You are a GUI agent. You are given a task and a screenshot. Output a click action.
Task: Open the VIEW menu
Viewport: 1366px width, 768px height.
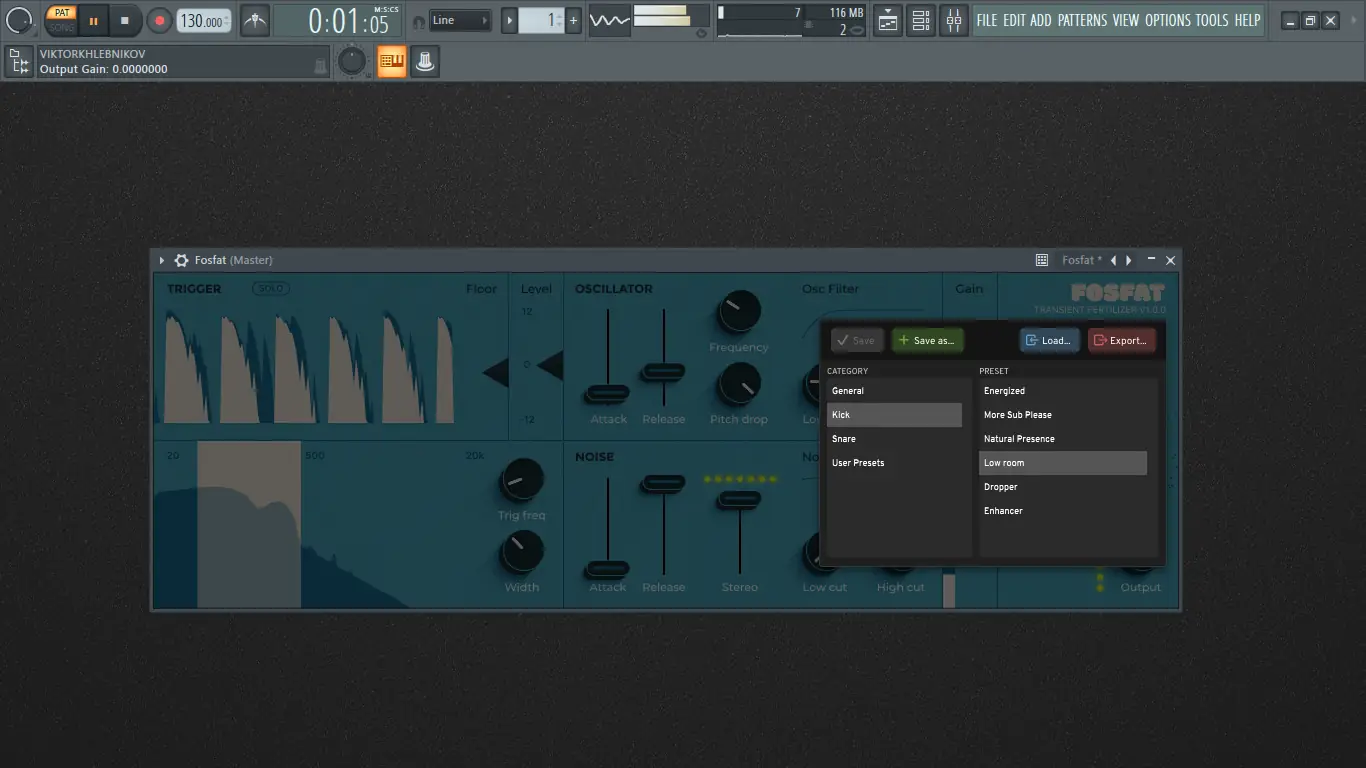(1126, 20)
